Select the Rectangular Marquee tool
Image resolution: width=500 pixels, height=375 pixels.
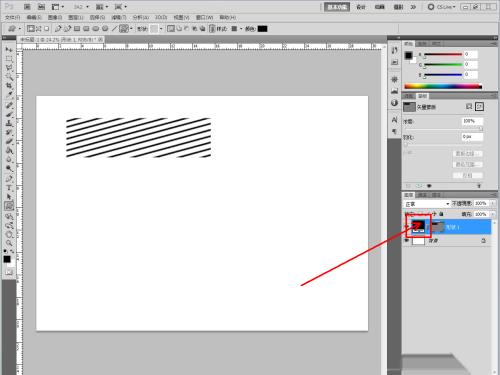[x=9, y=59]
